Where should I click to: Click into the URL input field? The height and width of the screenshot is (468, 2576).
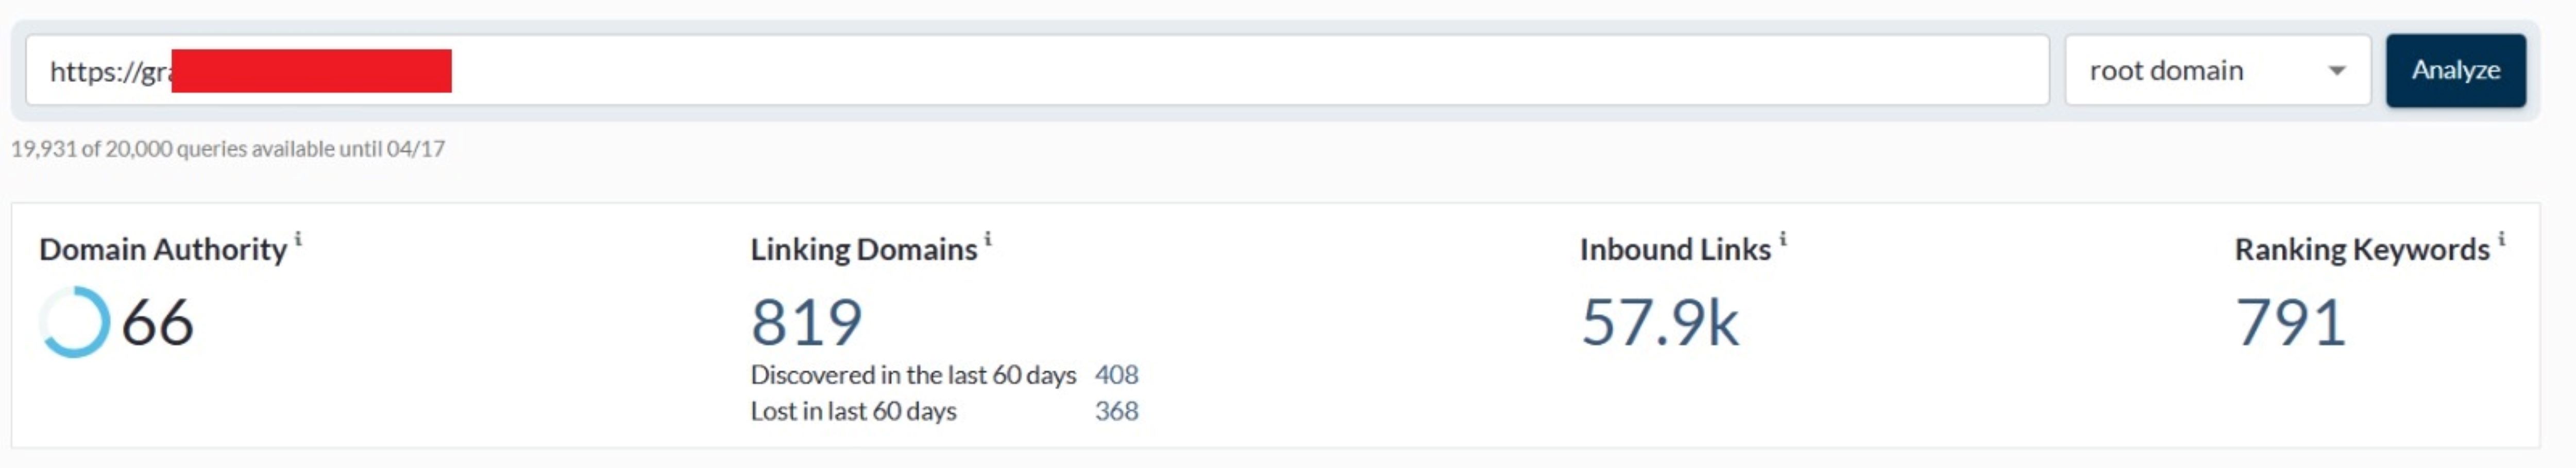point(1200,70)
